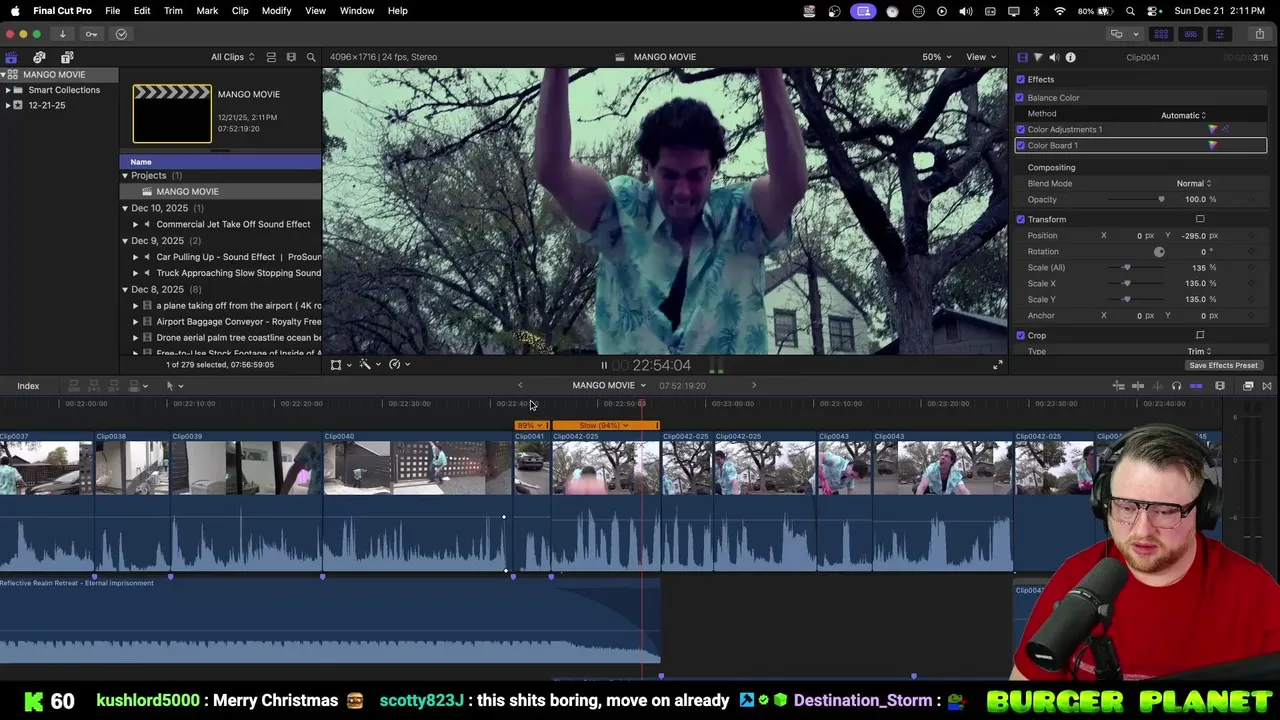
Task: Collapse the Dec 10, 2025 group
Action: [125, 208]
